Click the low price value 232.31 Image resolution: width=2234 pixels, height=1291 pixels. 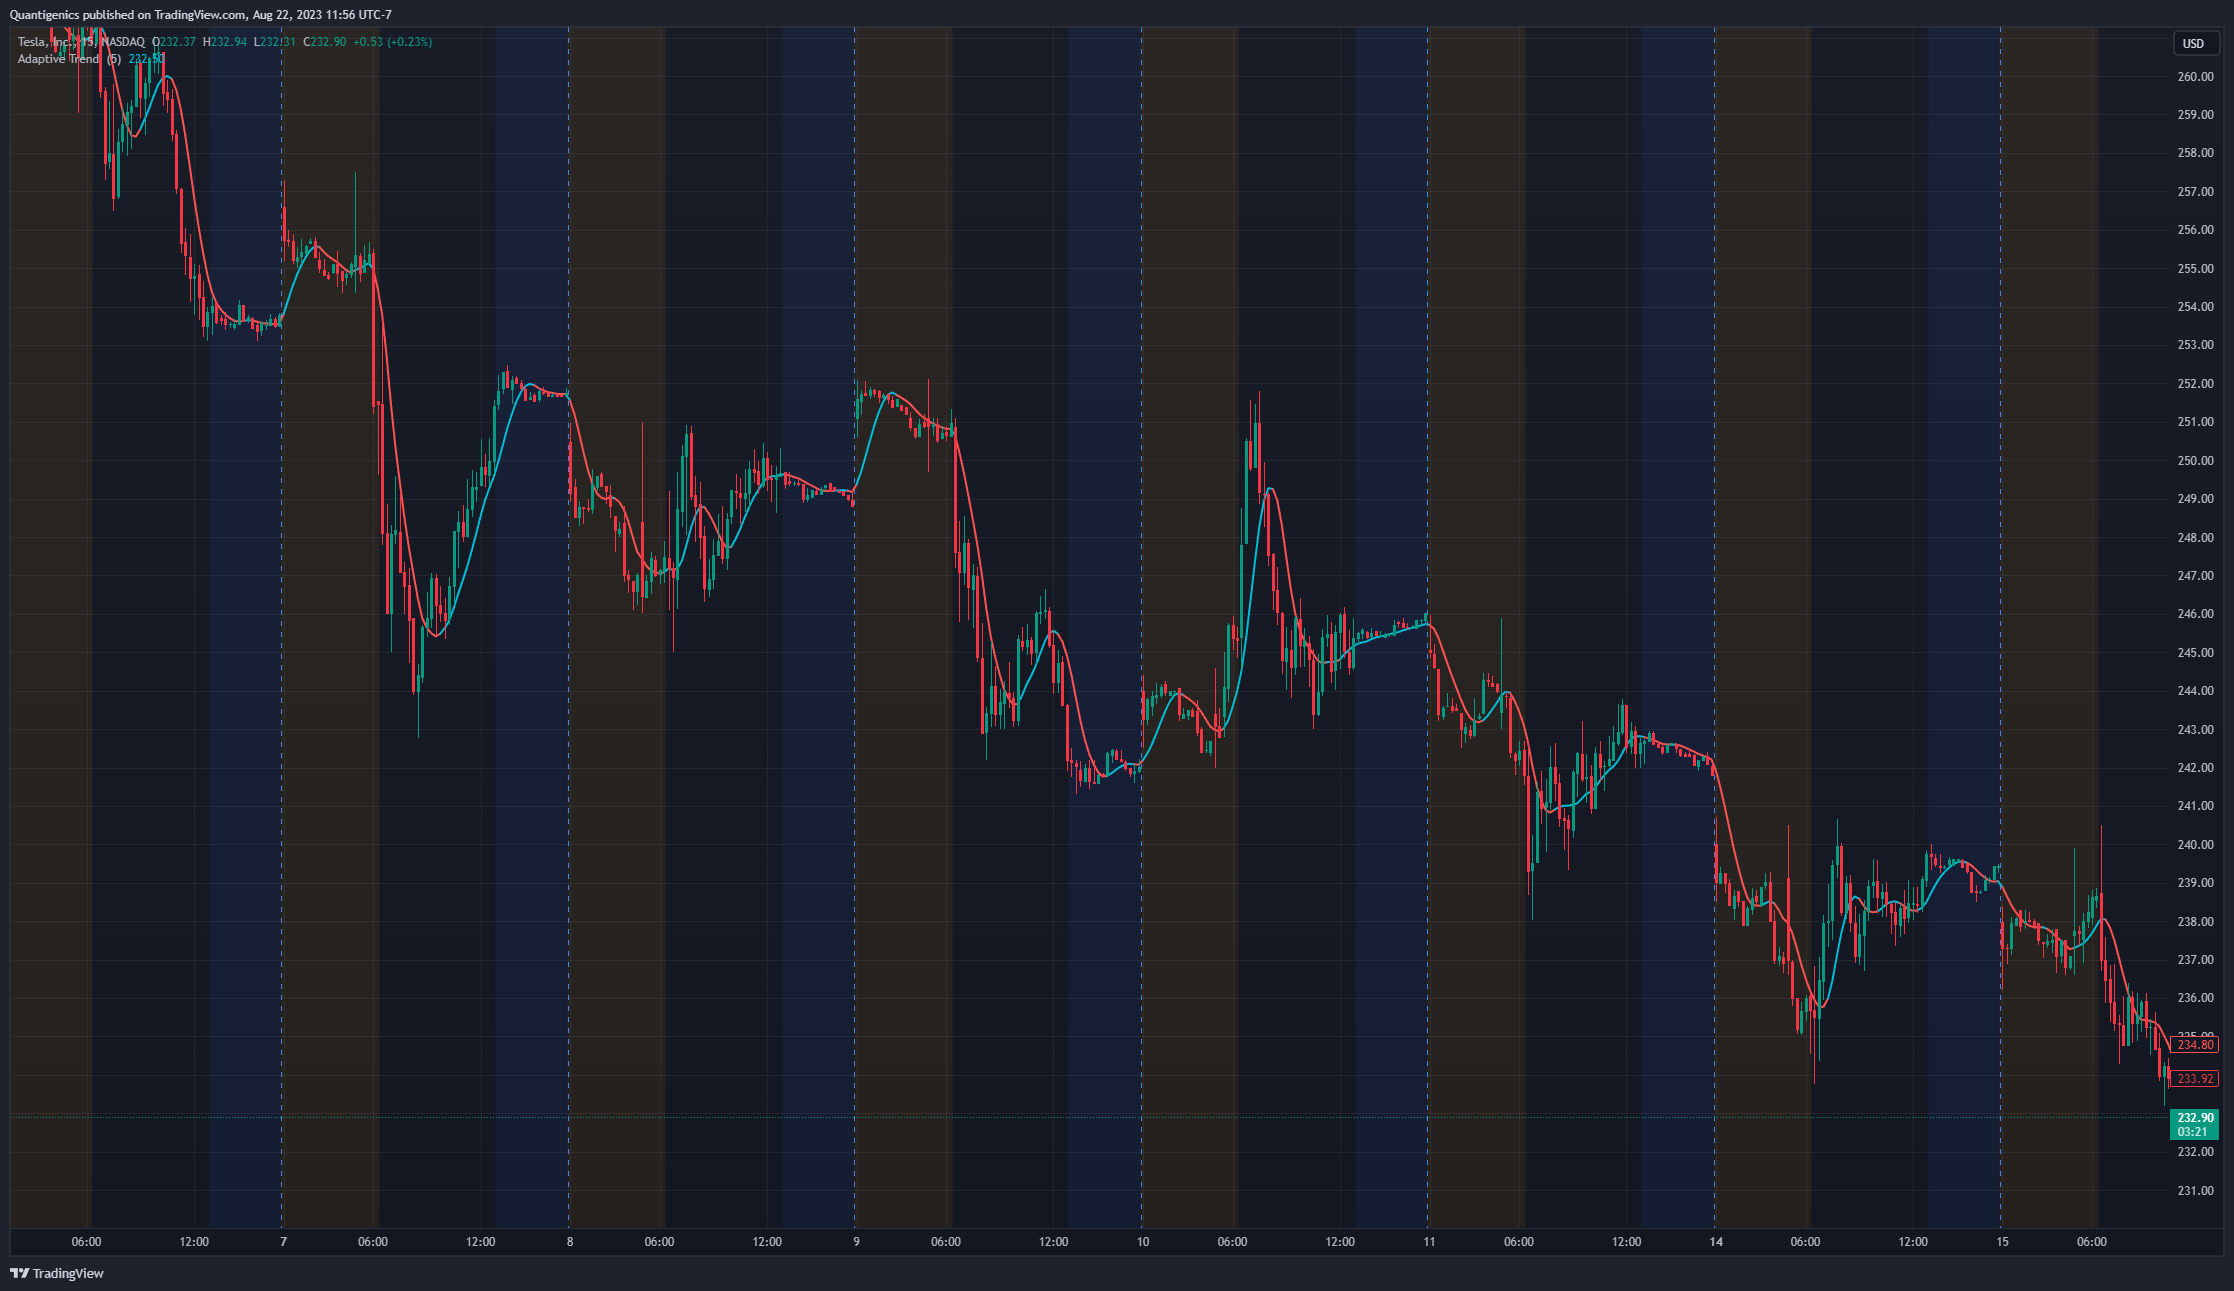pos(278,42)
